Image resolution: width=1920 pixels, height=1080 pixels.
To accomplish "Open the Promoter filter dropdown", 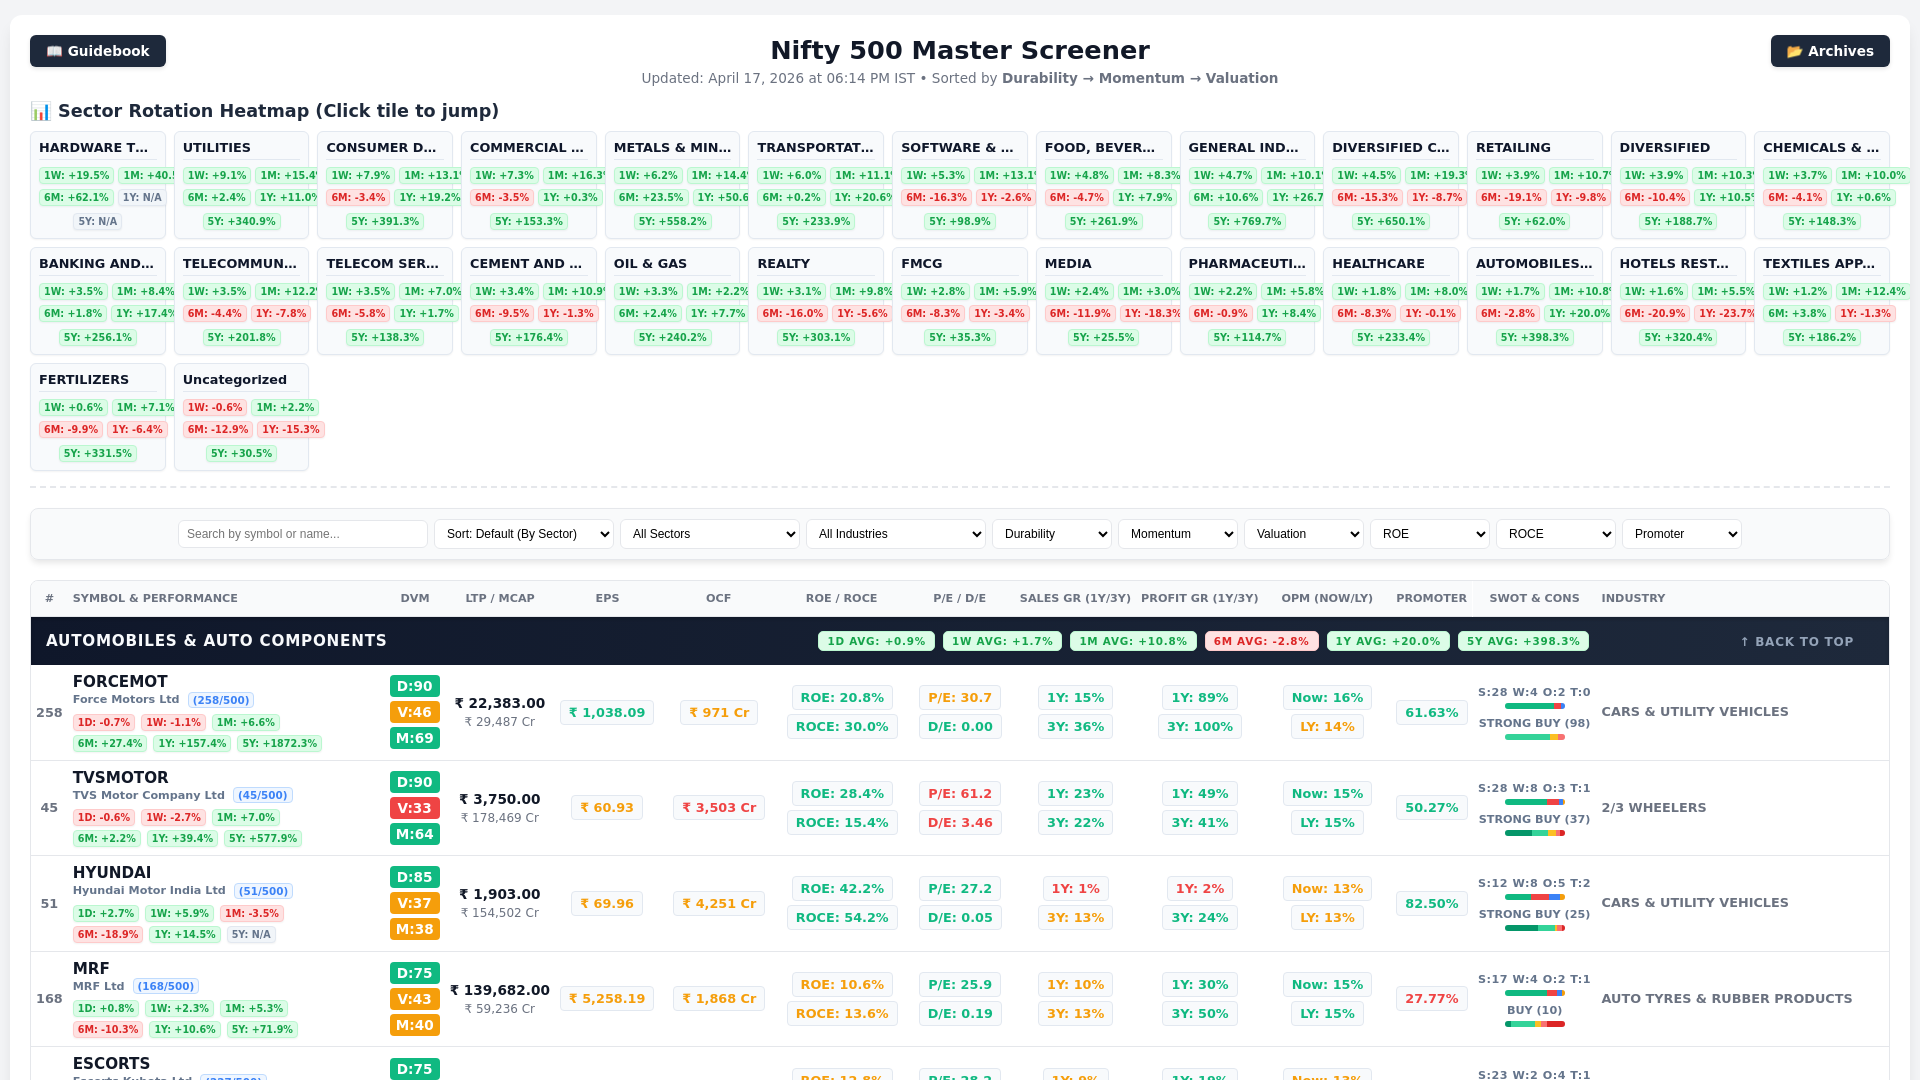I will pos(1682,534).
